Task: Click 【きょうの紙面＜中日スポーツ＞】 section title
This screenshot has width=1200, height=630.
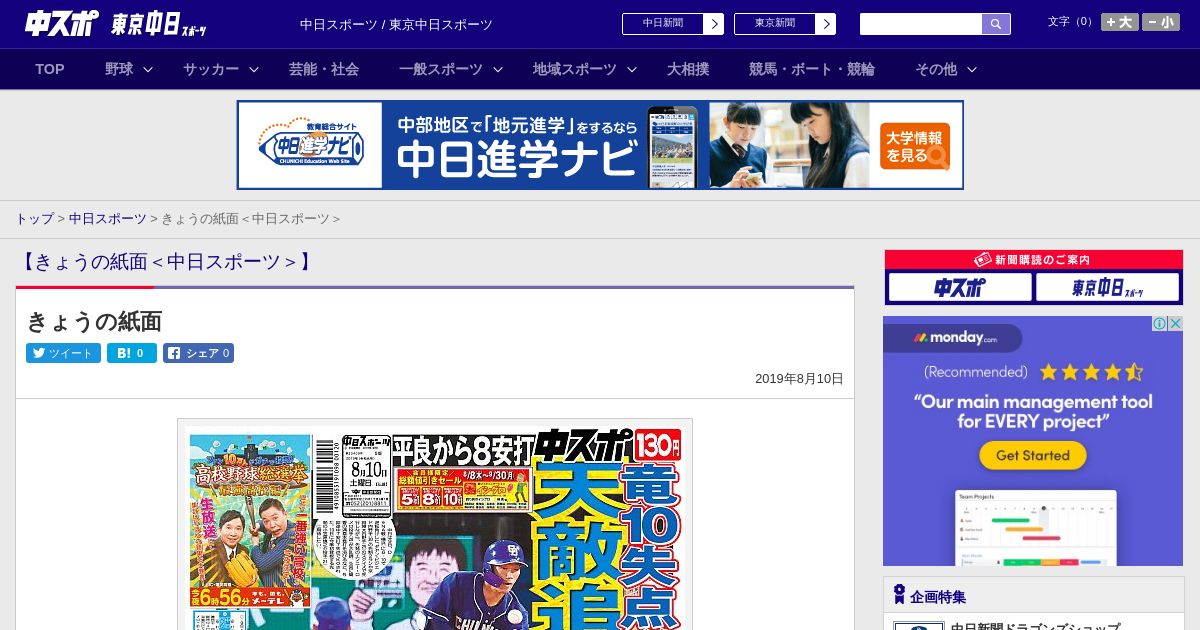Action: 165,262
